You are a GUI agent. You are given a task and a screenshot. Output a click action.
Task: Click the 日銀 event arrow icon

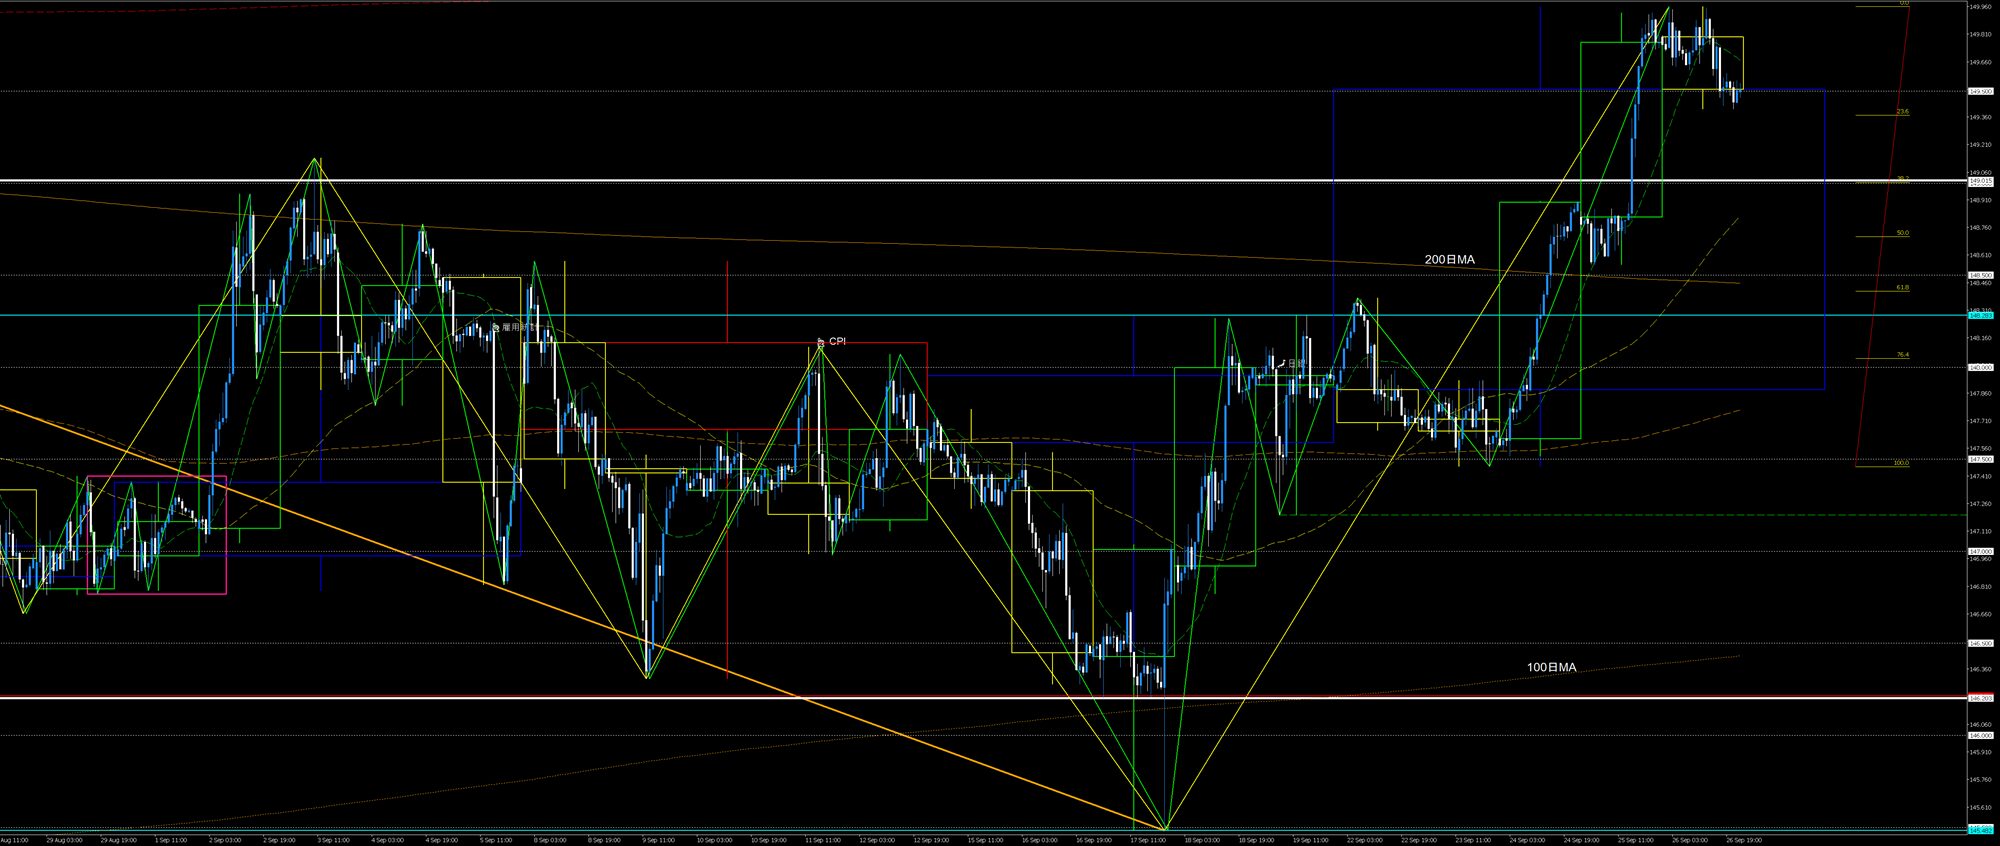pyautogui.click(x=1282, y=363)
